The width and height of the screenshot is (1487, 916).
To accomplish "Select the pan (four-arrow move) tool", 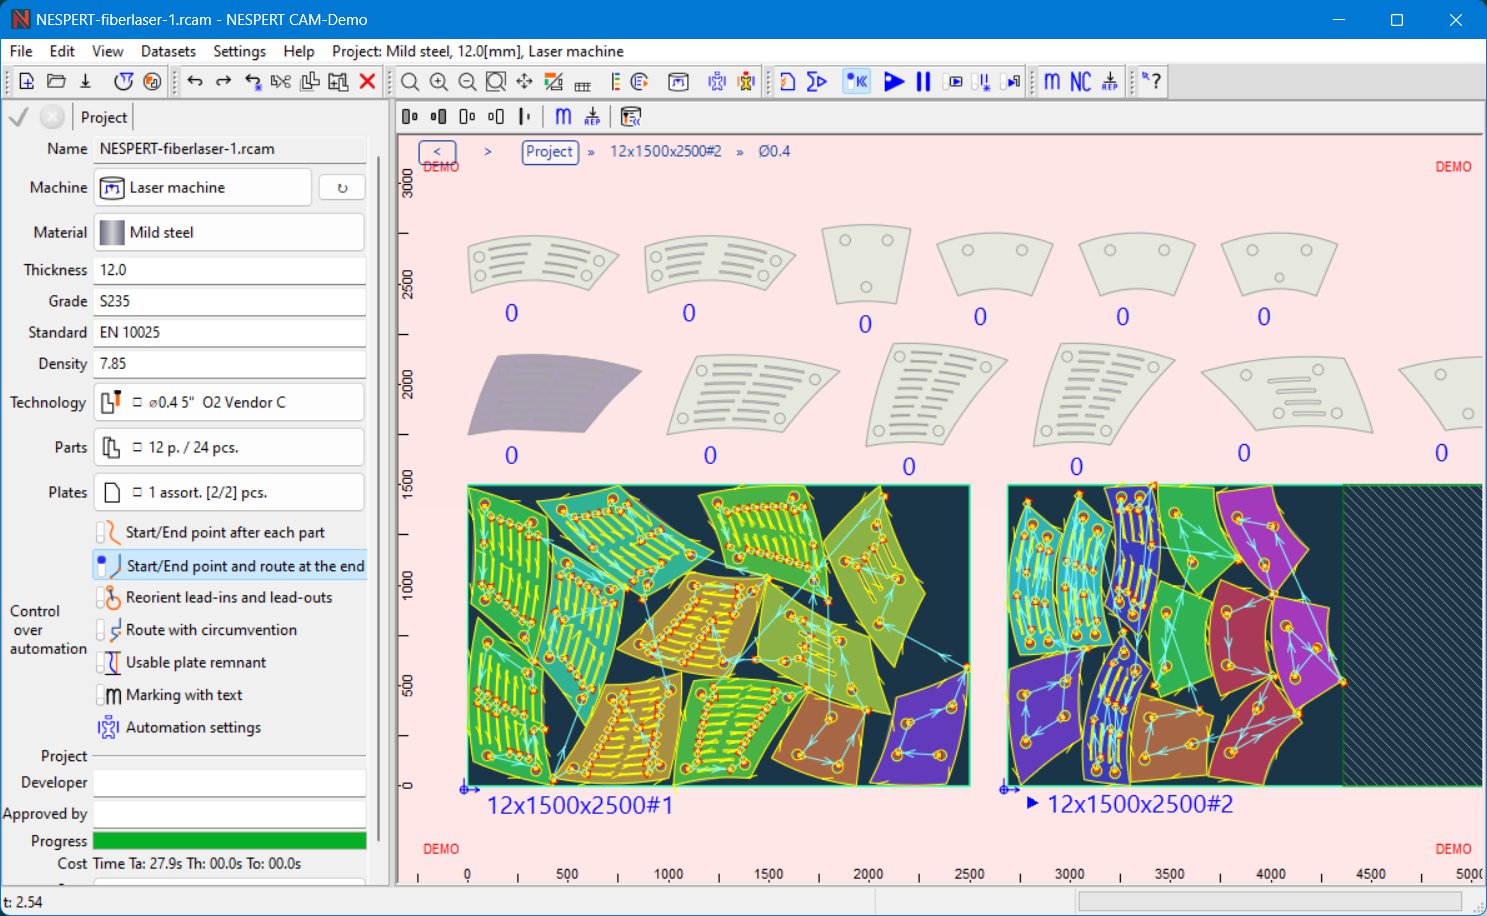I will pyautogui.click(x=524, y=82).
